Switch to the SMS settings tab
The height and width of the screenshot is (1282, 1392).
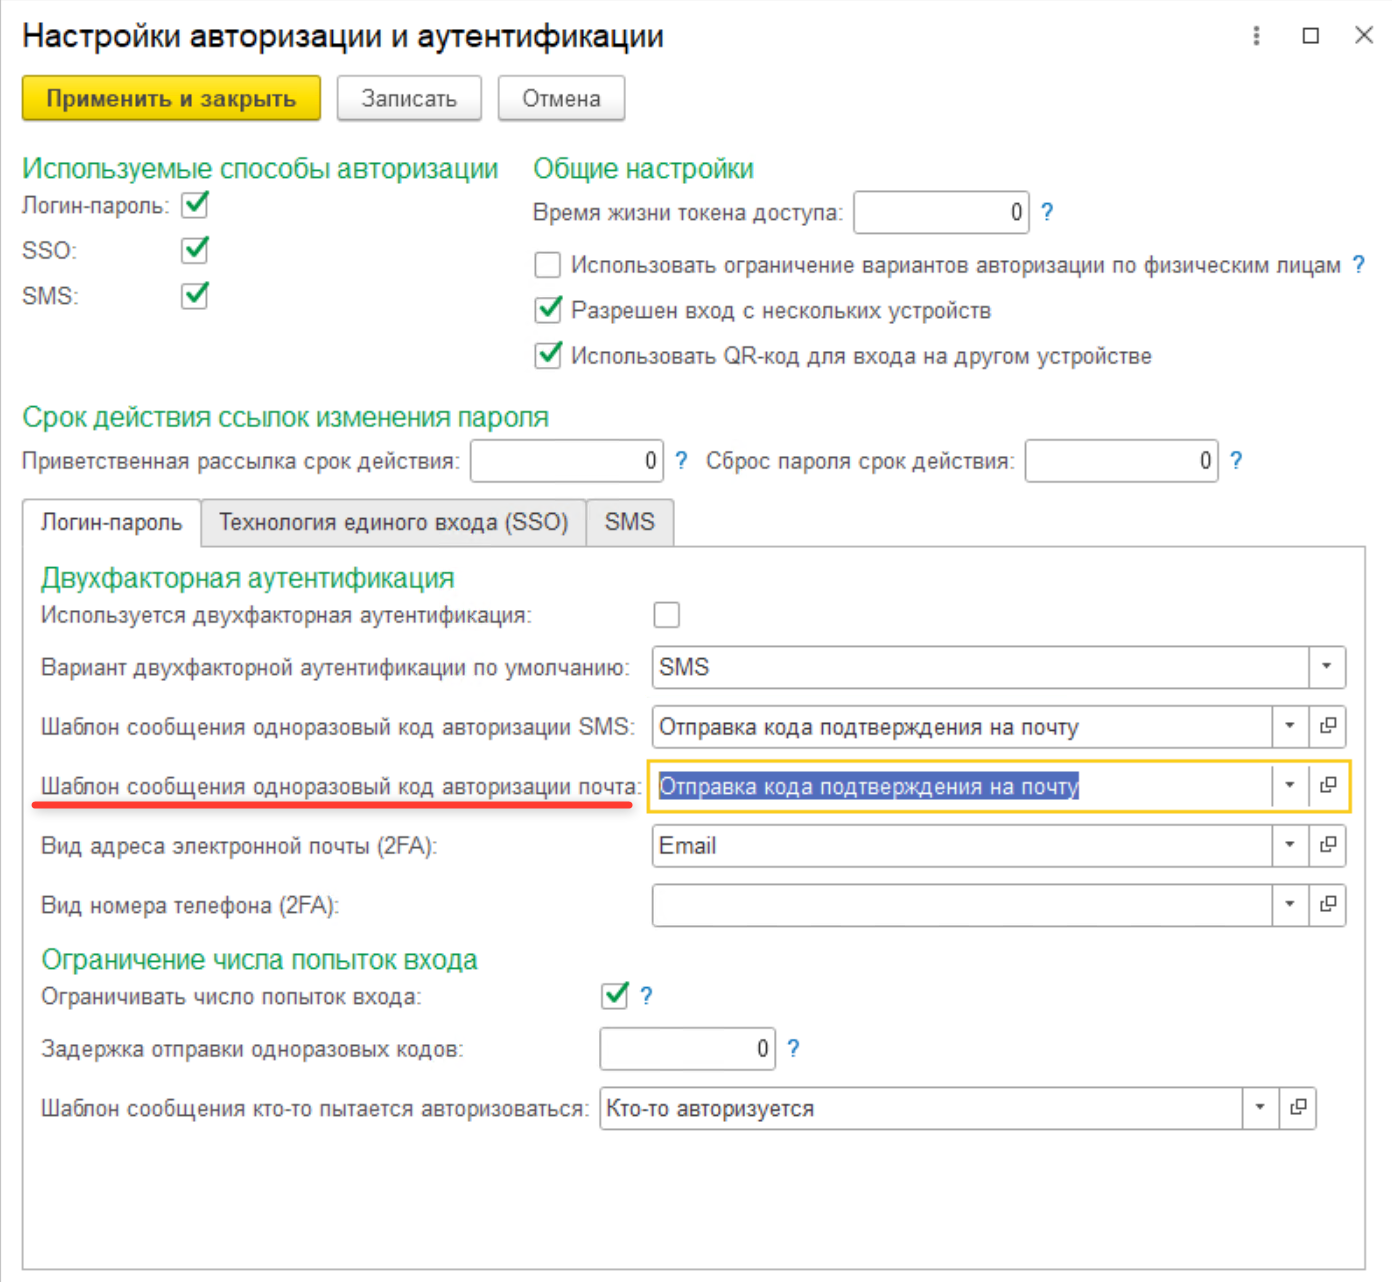[630, 523]
